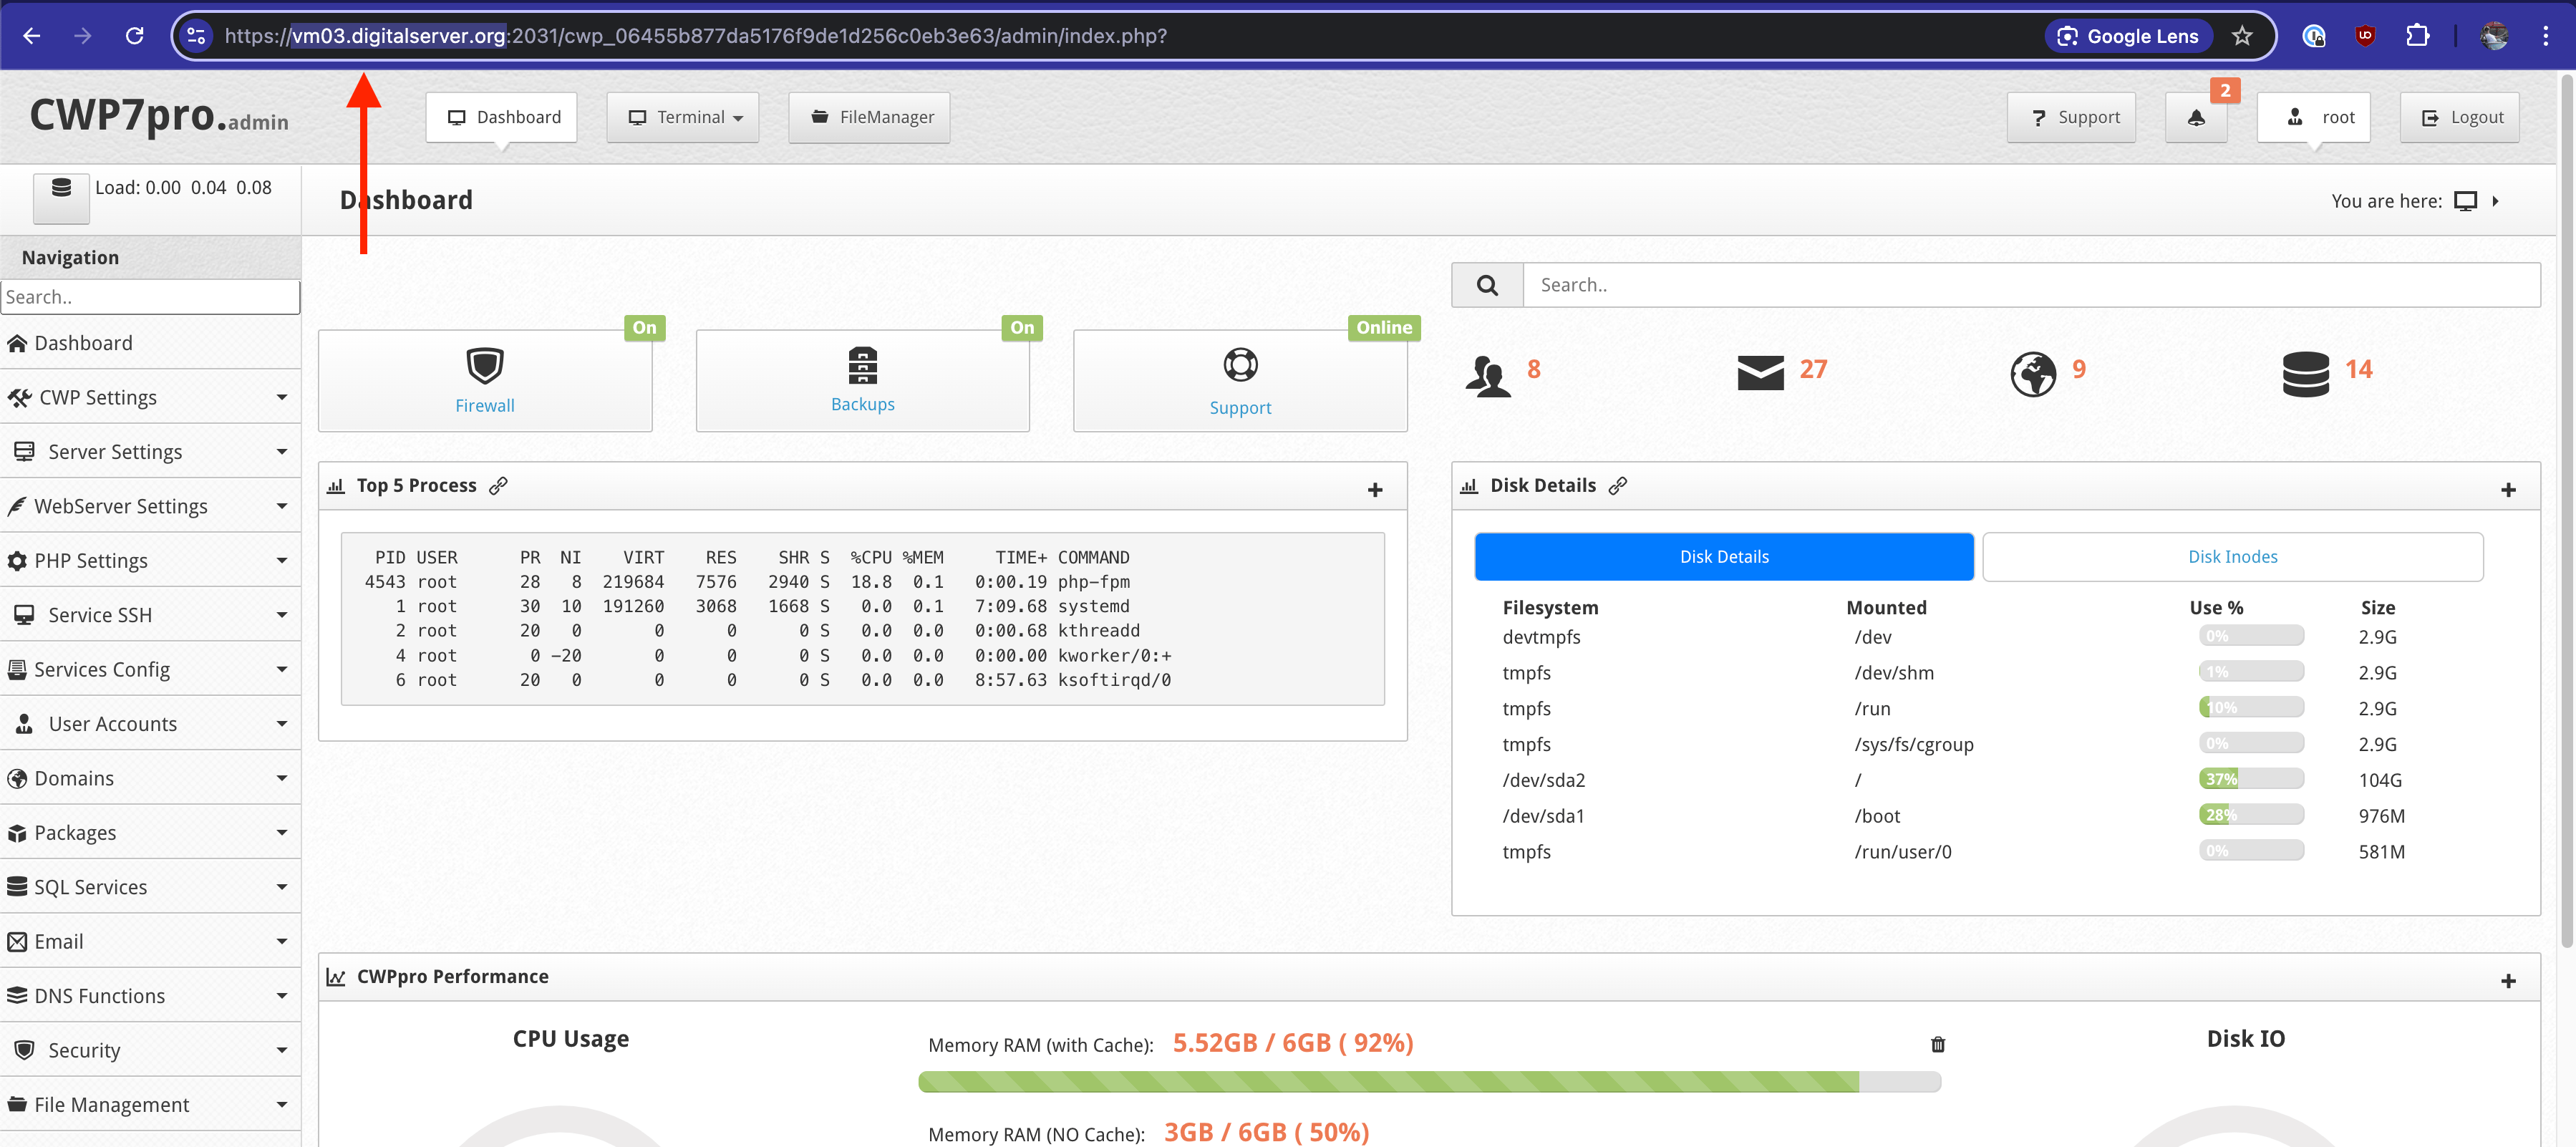Click the browser back arrow
This screenshot has width=2576, height=1147.
(32, 36)
